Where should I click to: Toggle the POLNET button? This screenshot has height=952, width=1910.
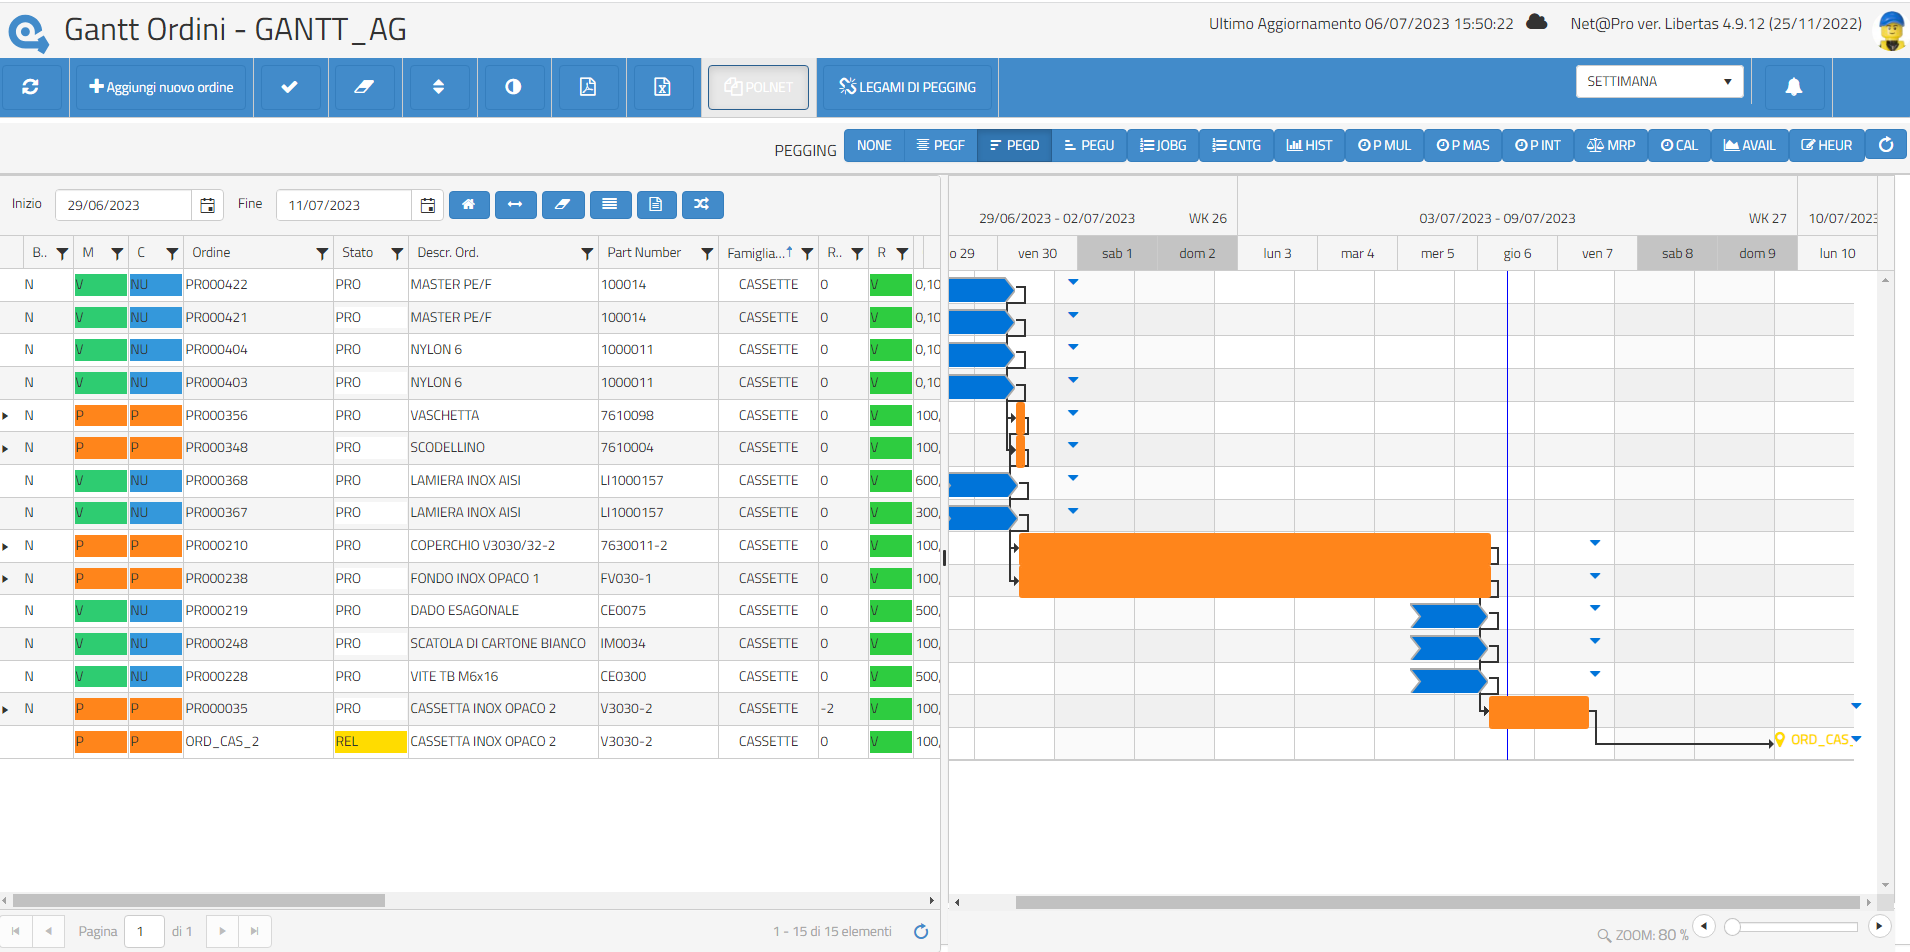click(758, 87)
